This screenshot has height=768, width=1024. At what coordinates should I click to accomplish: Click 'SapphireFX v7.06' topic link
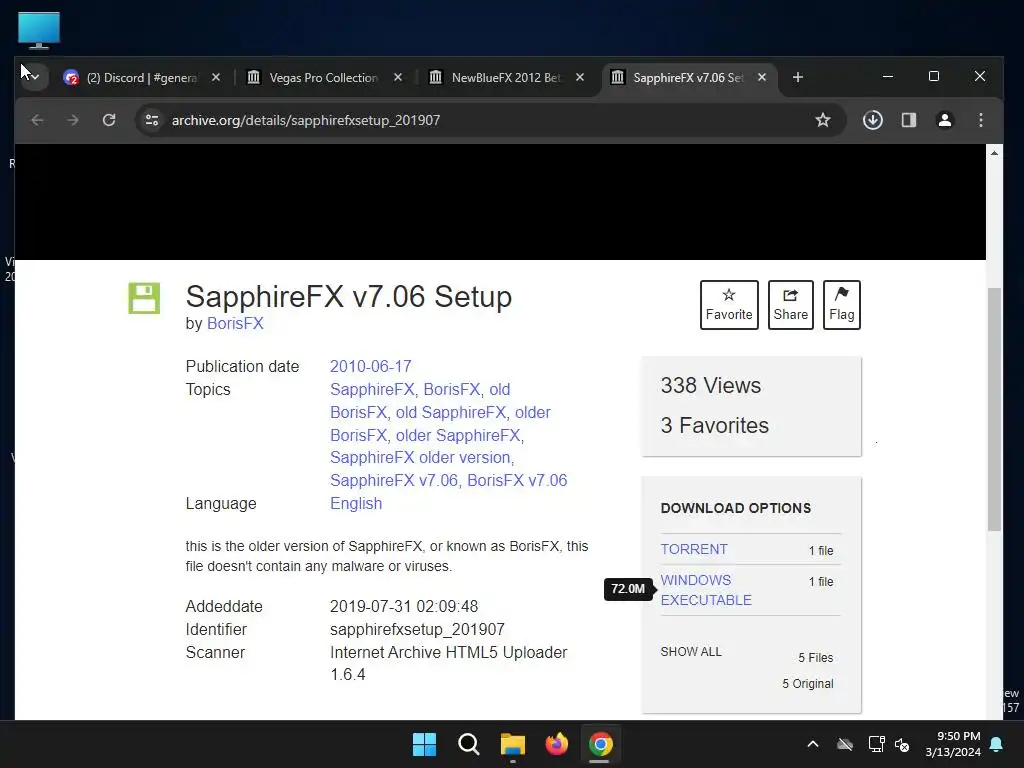click(x=394, y=480)
